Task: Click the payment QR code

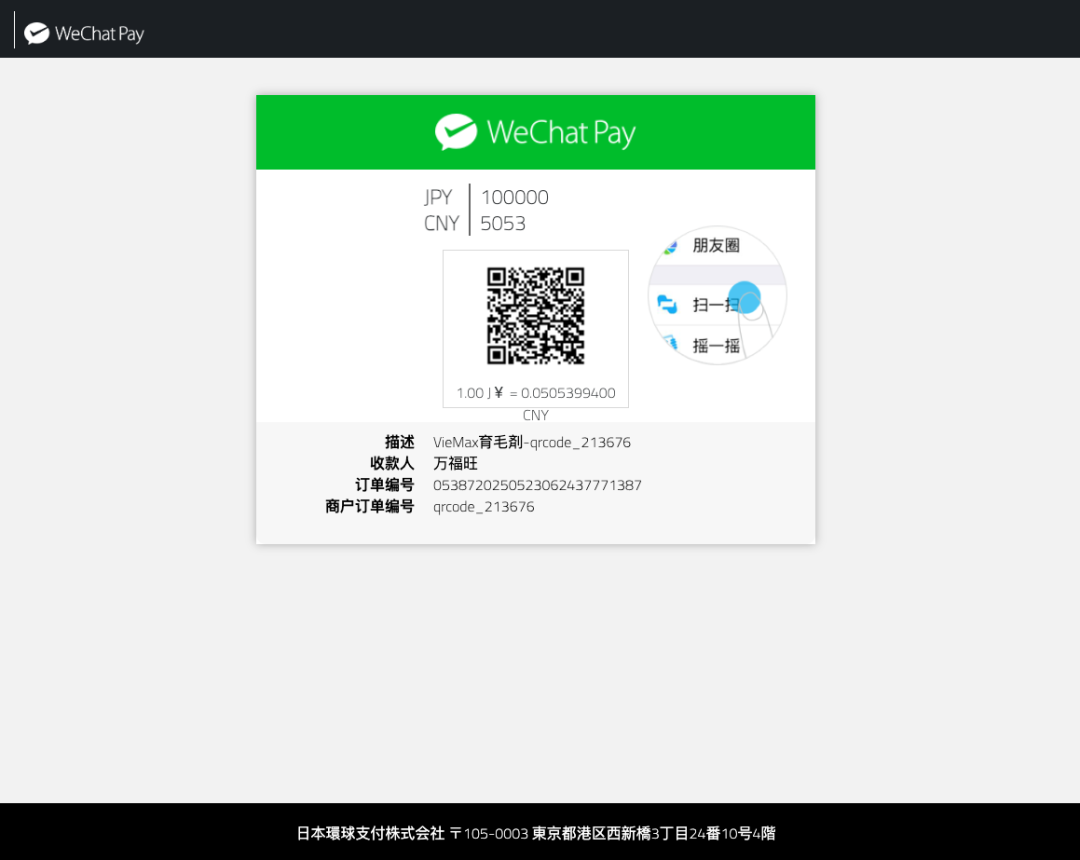Action: coord(535,315)
